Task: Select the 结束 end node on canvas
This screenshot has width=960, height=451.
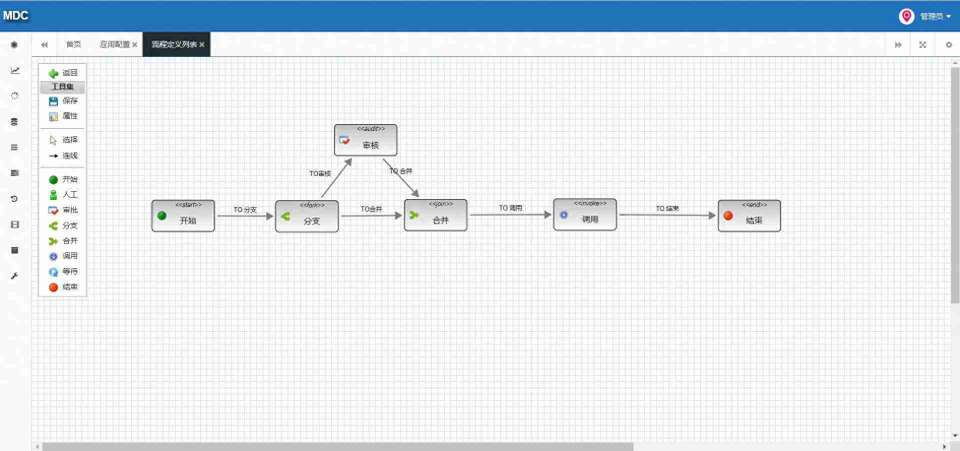Action: 749,216
